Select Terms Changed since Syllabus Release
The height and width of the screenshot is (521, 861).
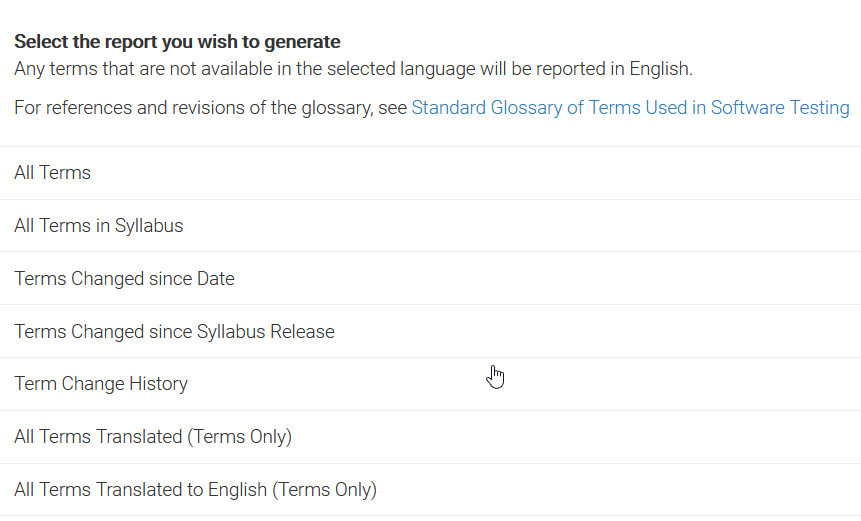pyautogui.click(x=430, y=331)
